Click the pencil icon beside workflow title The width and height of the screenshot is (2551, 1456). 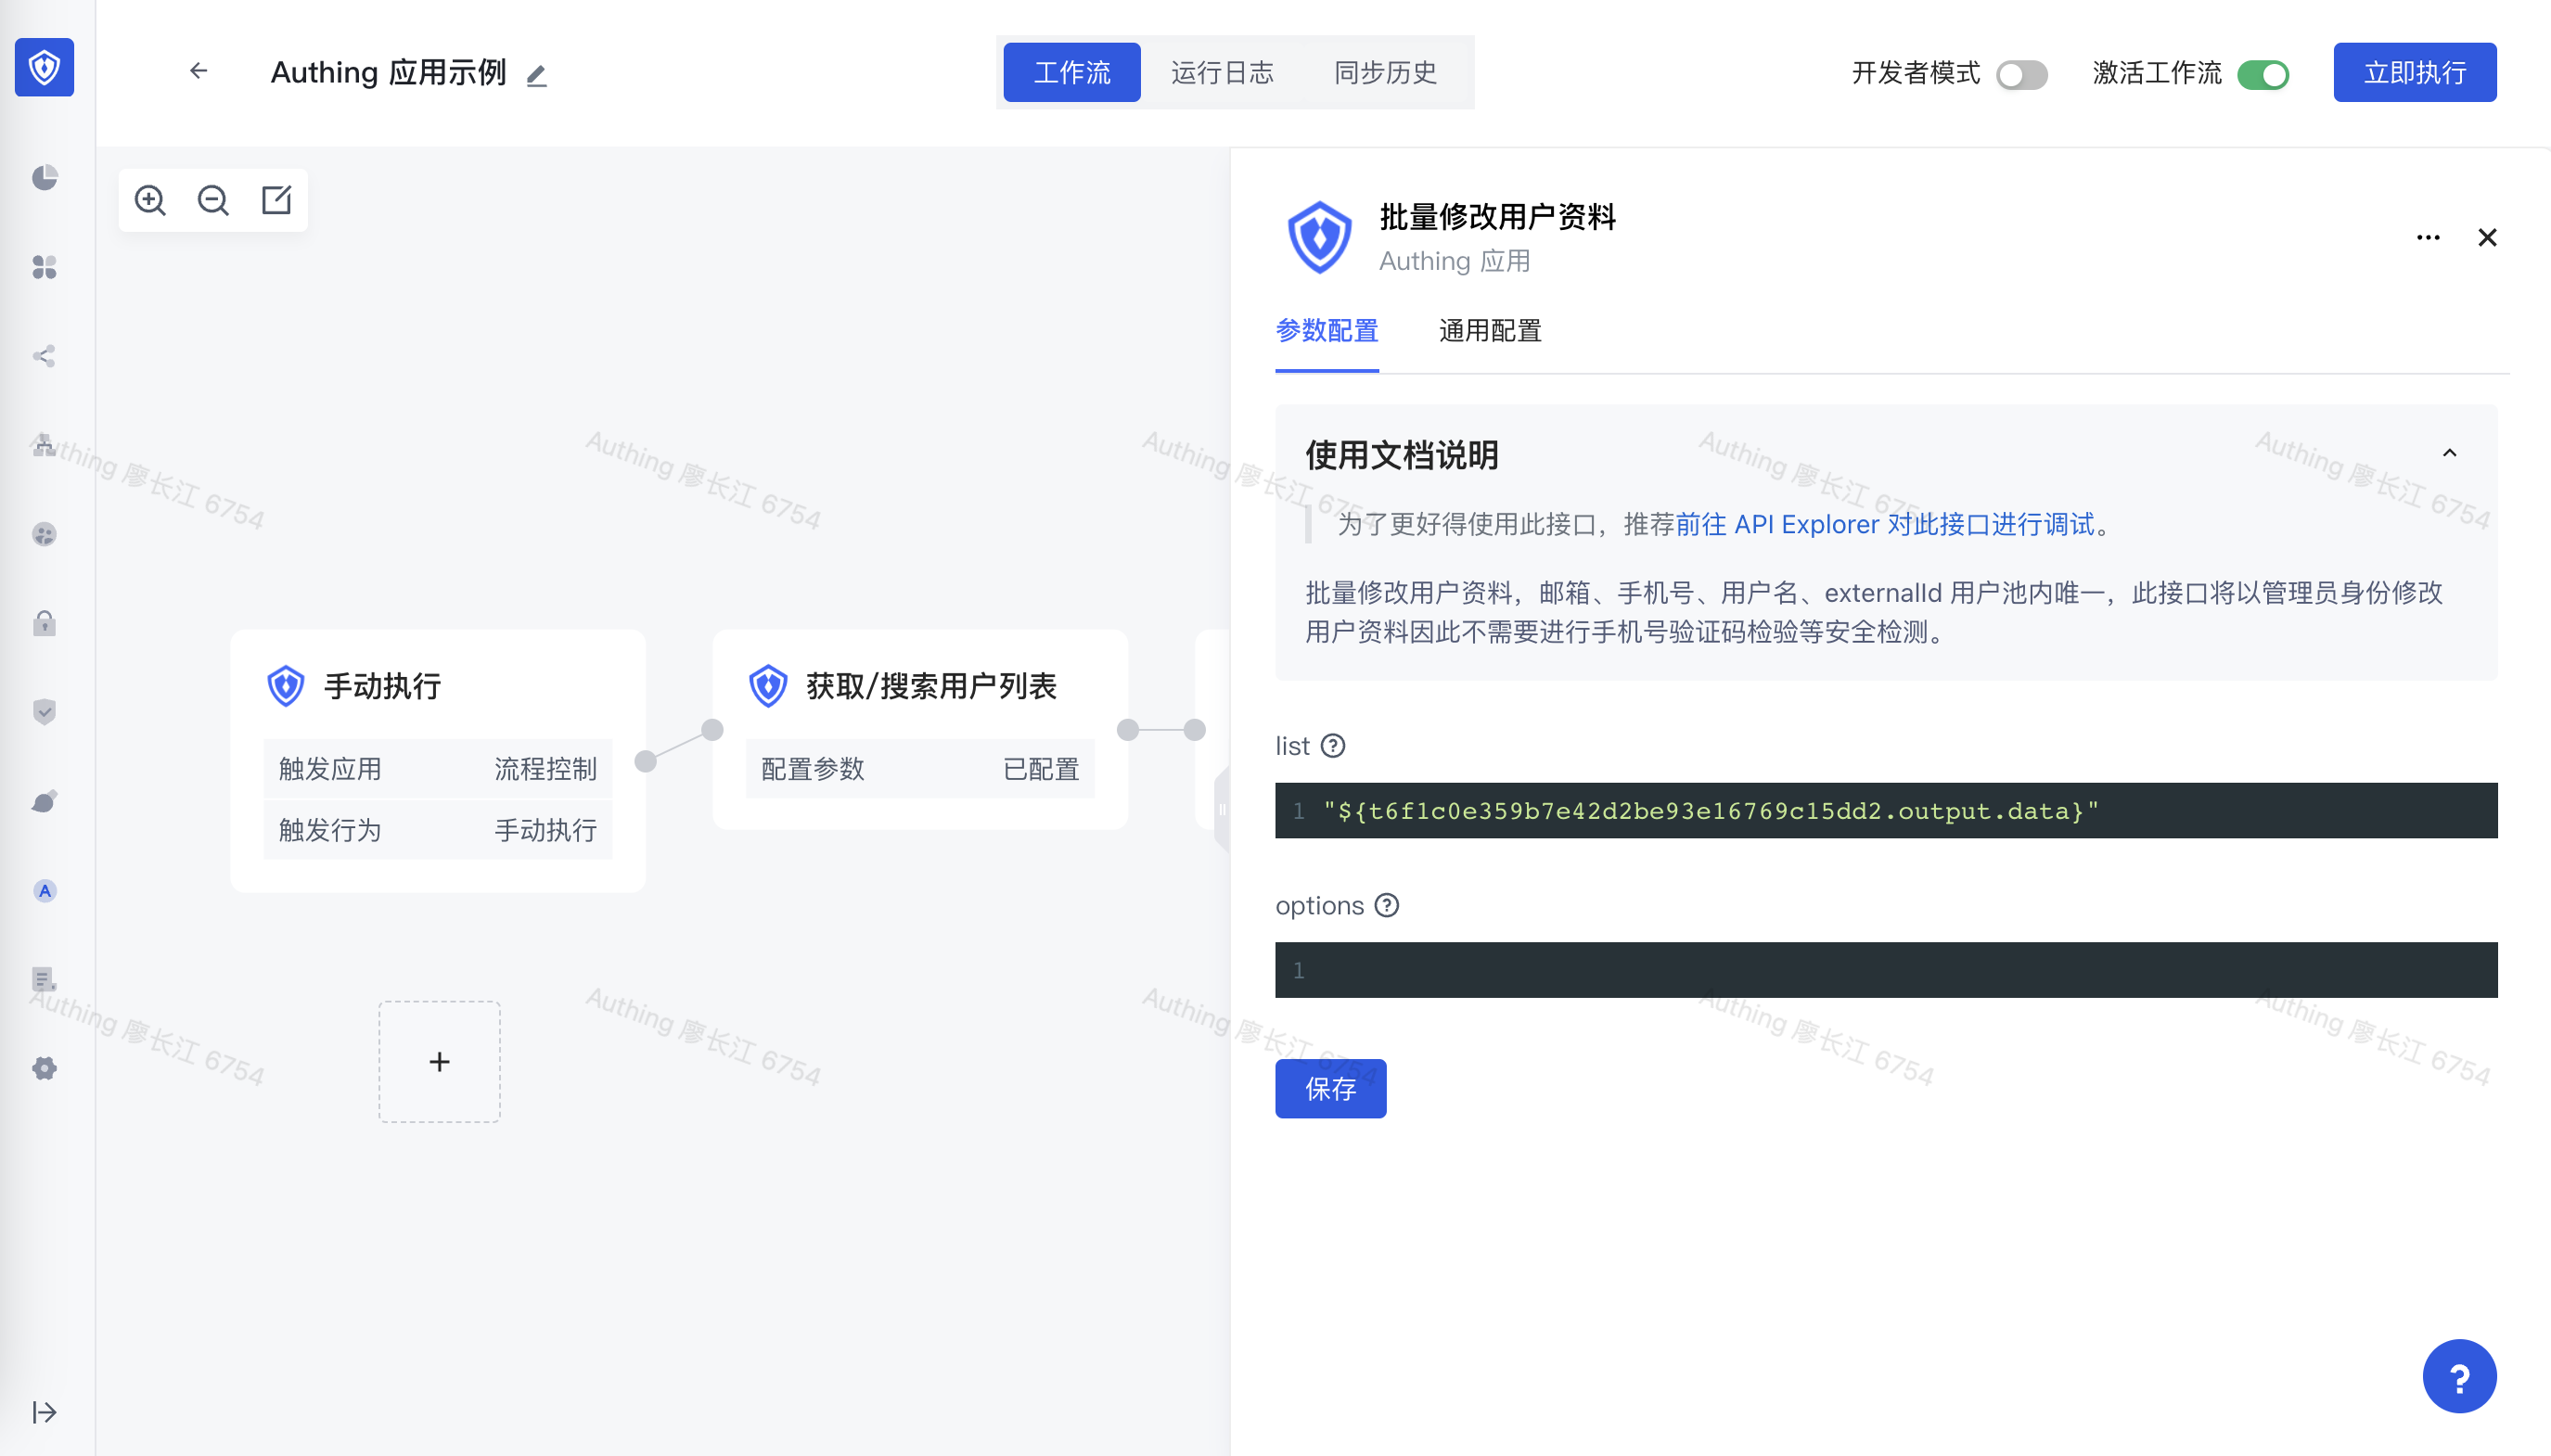(x=537, y=75)
